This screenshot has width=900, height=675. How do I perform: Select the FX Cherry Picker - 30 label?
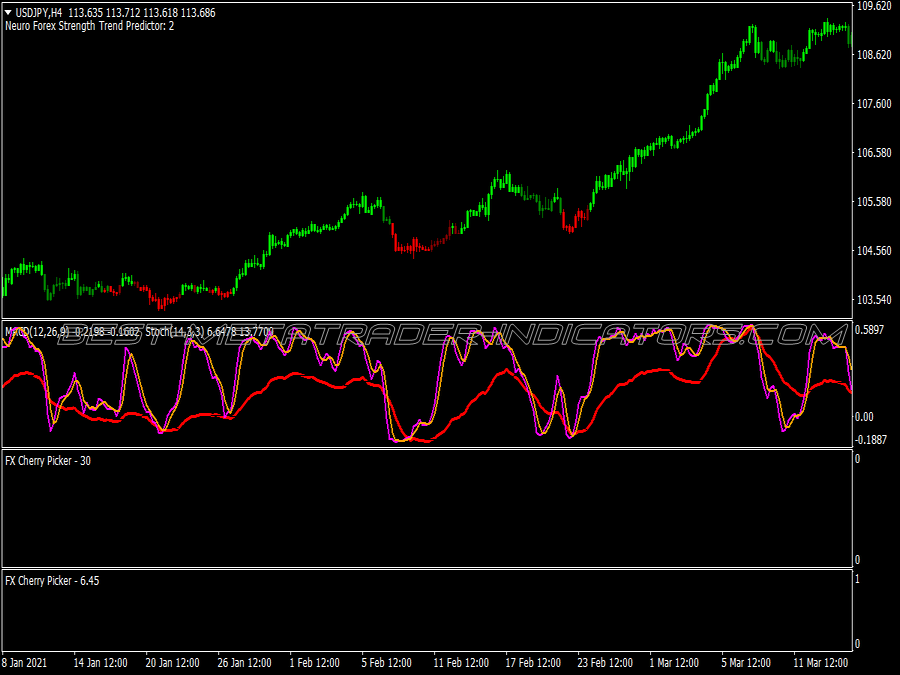click(x=48, y=461)
